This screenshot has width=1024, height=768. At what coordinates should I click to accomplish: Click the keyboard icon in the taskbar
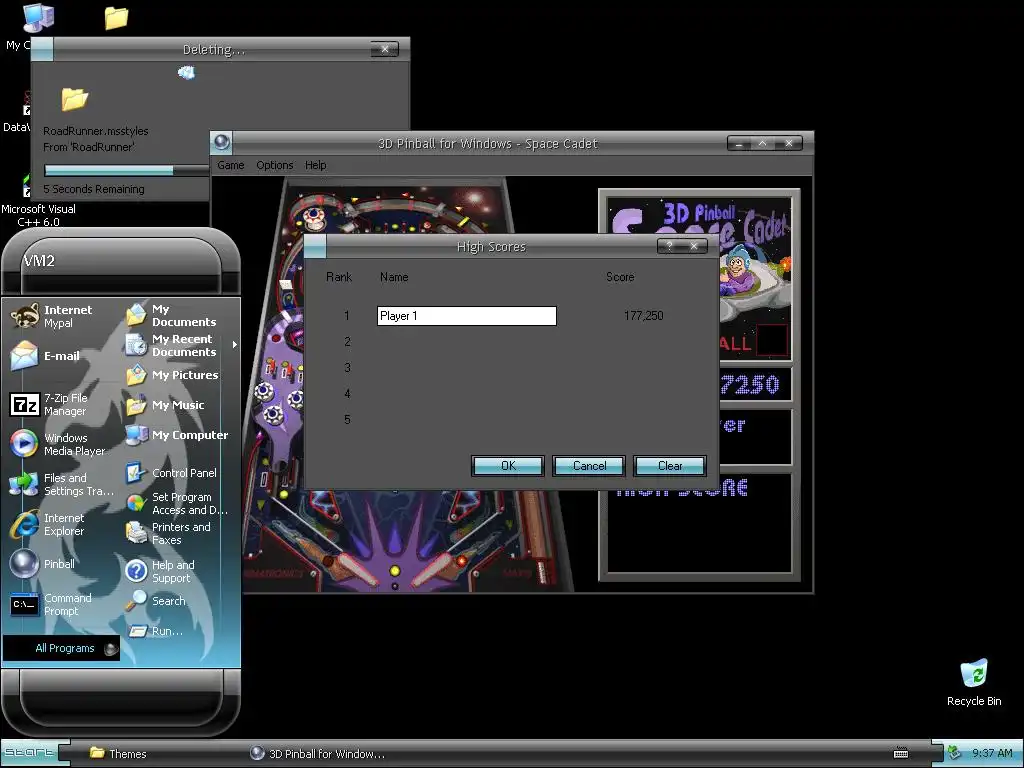tap(901, 753)
